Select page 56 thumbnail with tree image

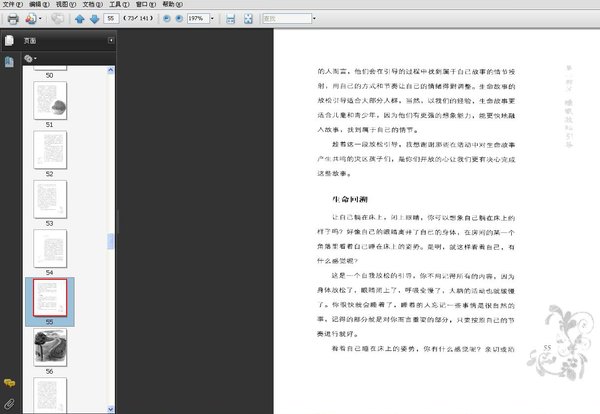50,347
